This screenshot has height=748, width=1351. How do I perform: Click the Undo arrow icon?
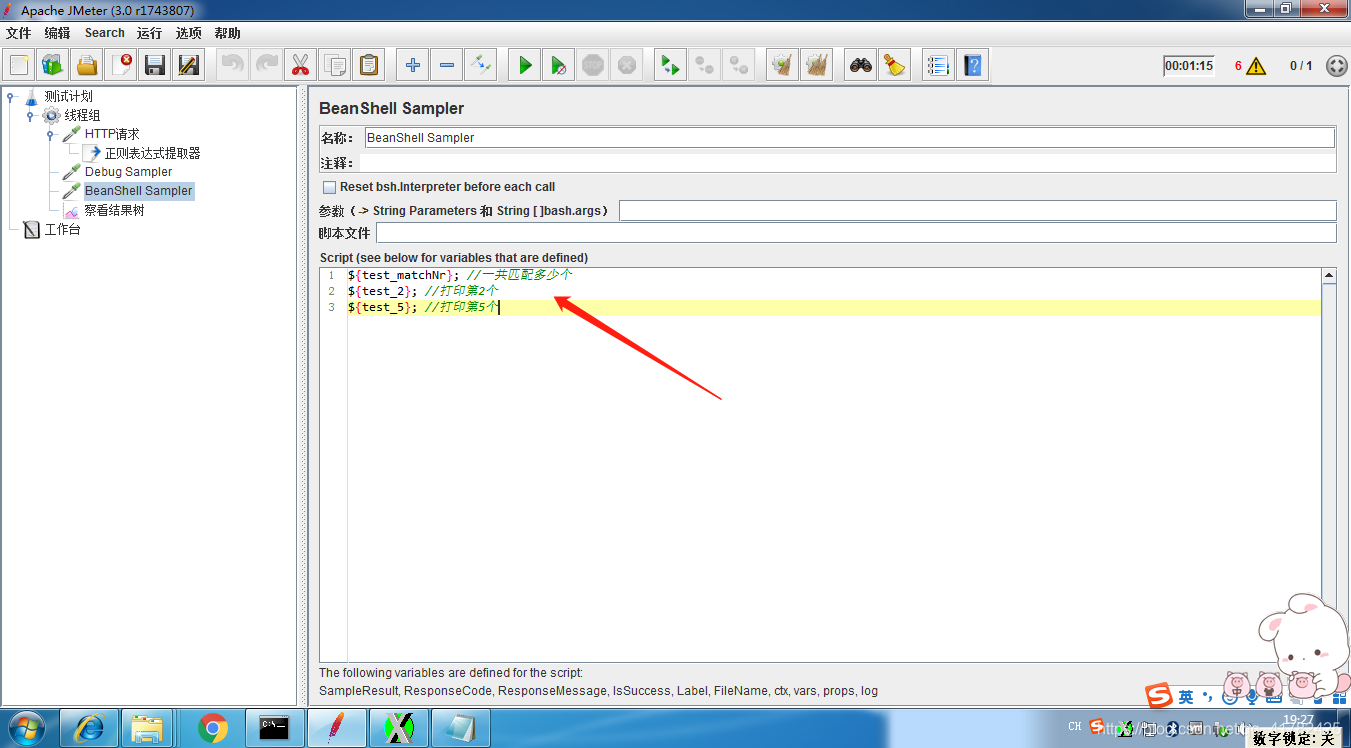233,66
